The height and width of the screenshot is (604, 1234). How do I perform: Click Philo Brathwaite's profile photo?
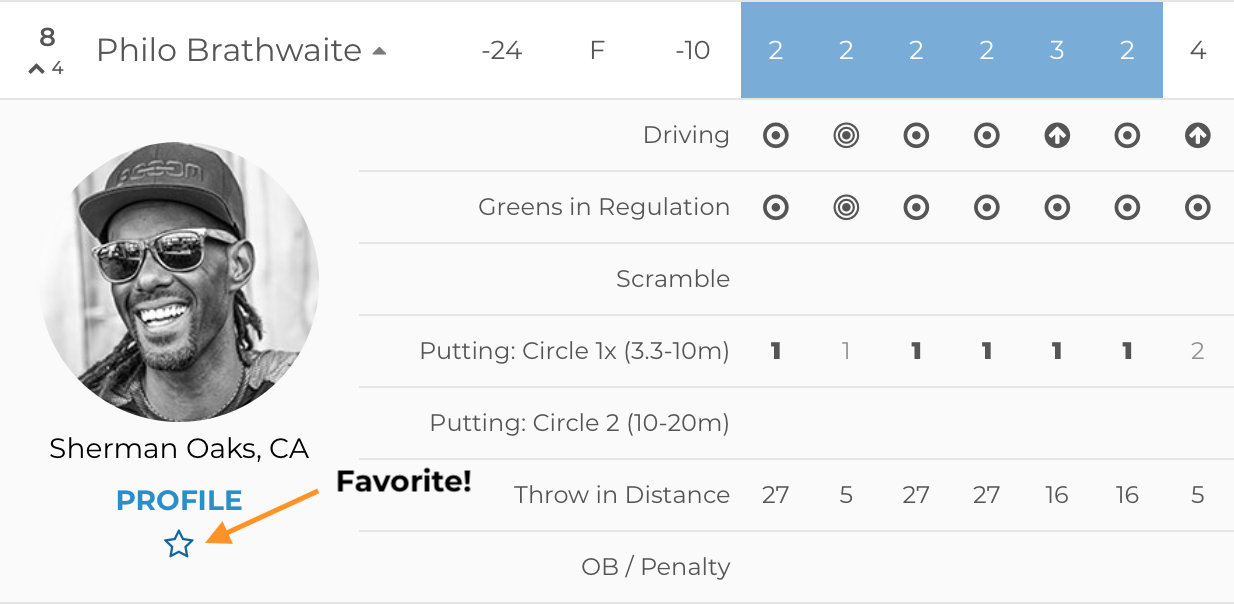[180, 281]
